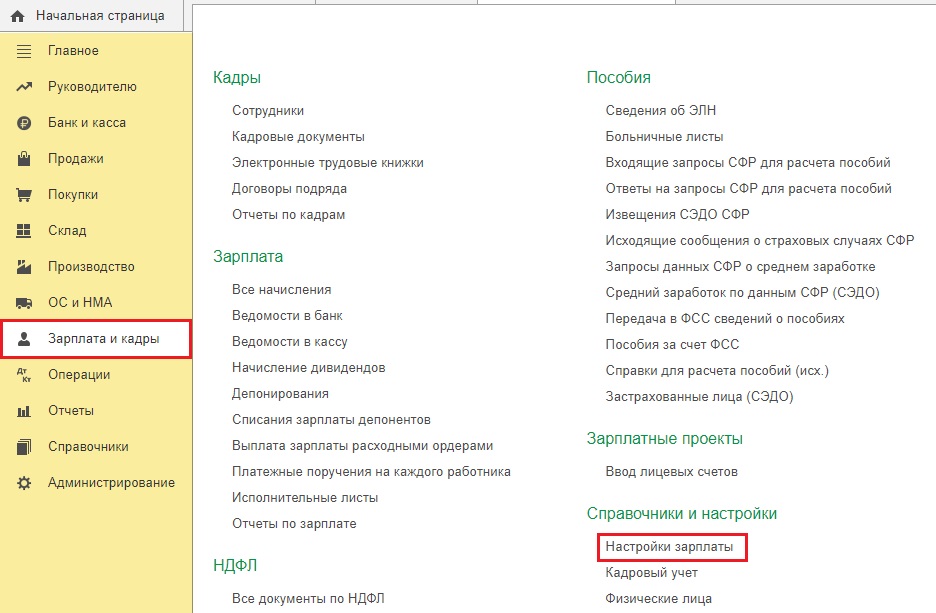Click the person icon for Зарплата и кадры
Viewport: 936px width, 613px height.
coord(24,339)
